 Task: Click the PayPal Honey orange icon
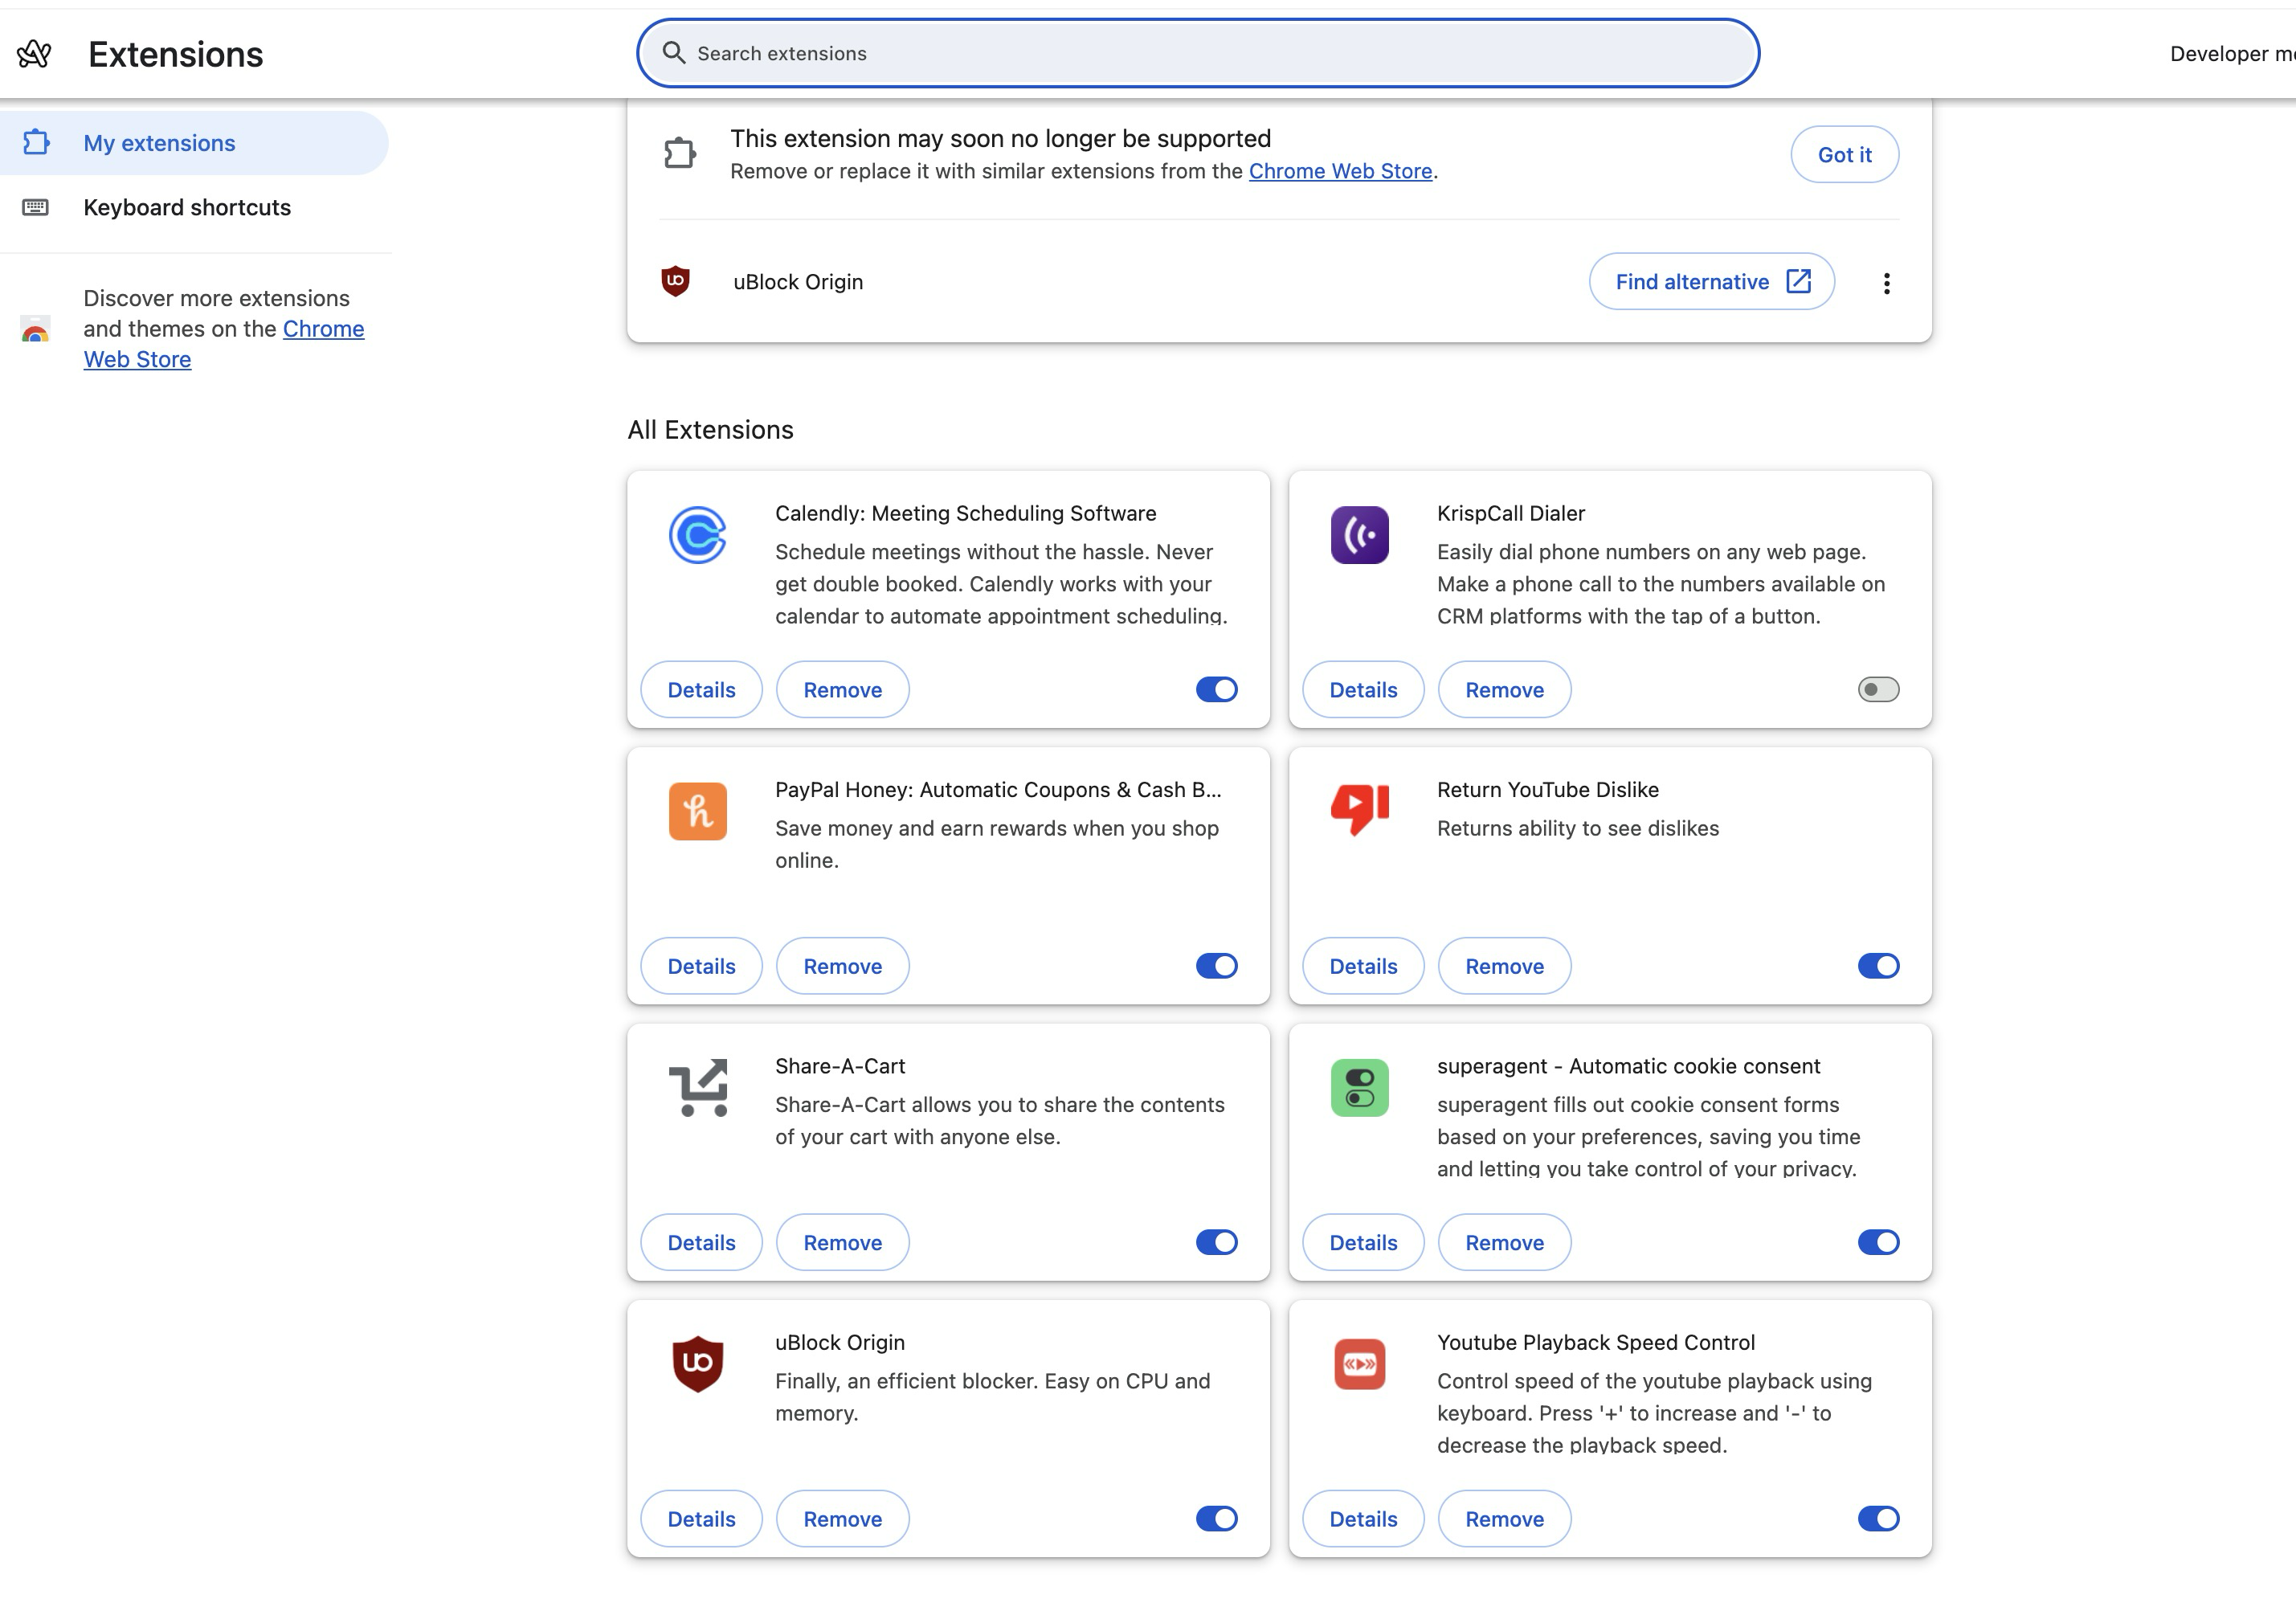pyautogui.click(x=697, y=811)
